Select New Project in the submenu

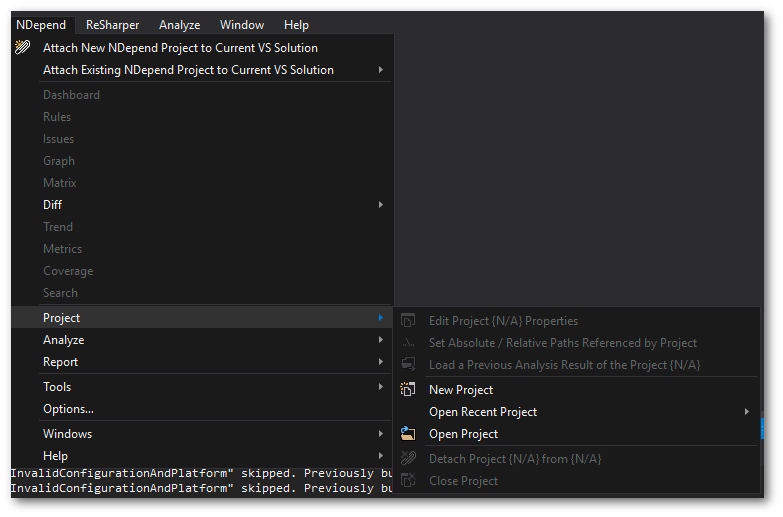(577, 390)
